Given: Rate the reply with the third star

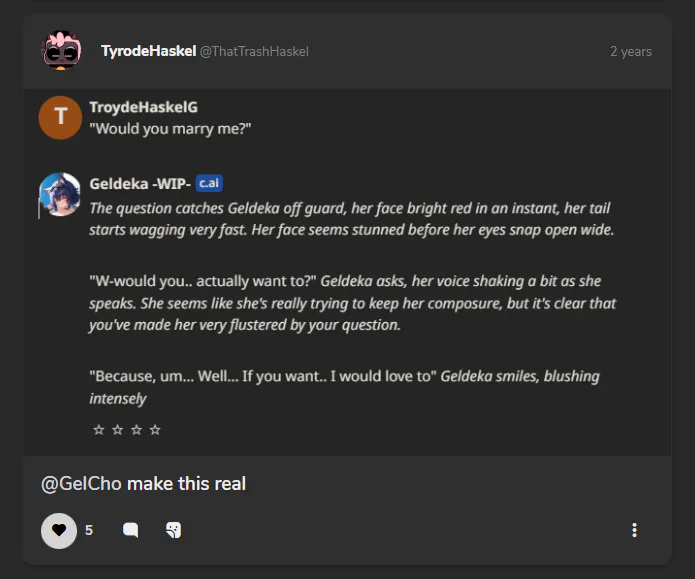Looking at the screenshot, I should point(136,430).
